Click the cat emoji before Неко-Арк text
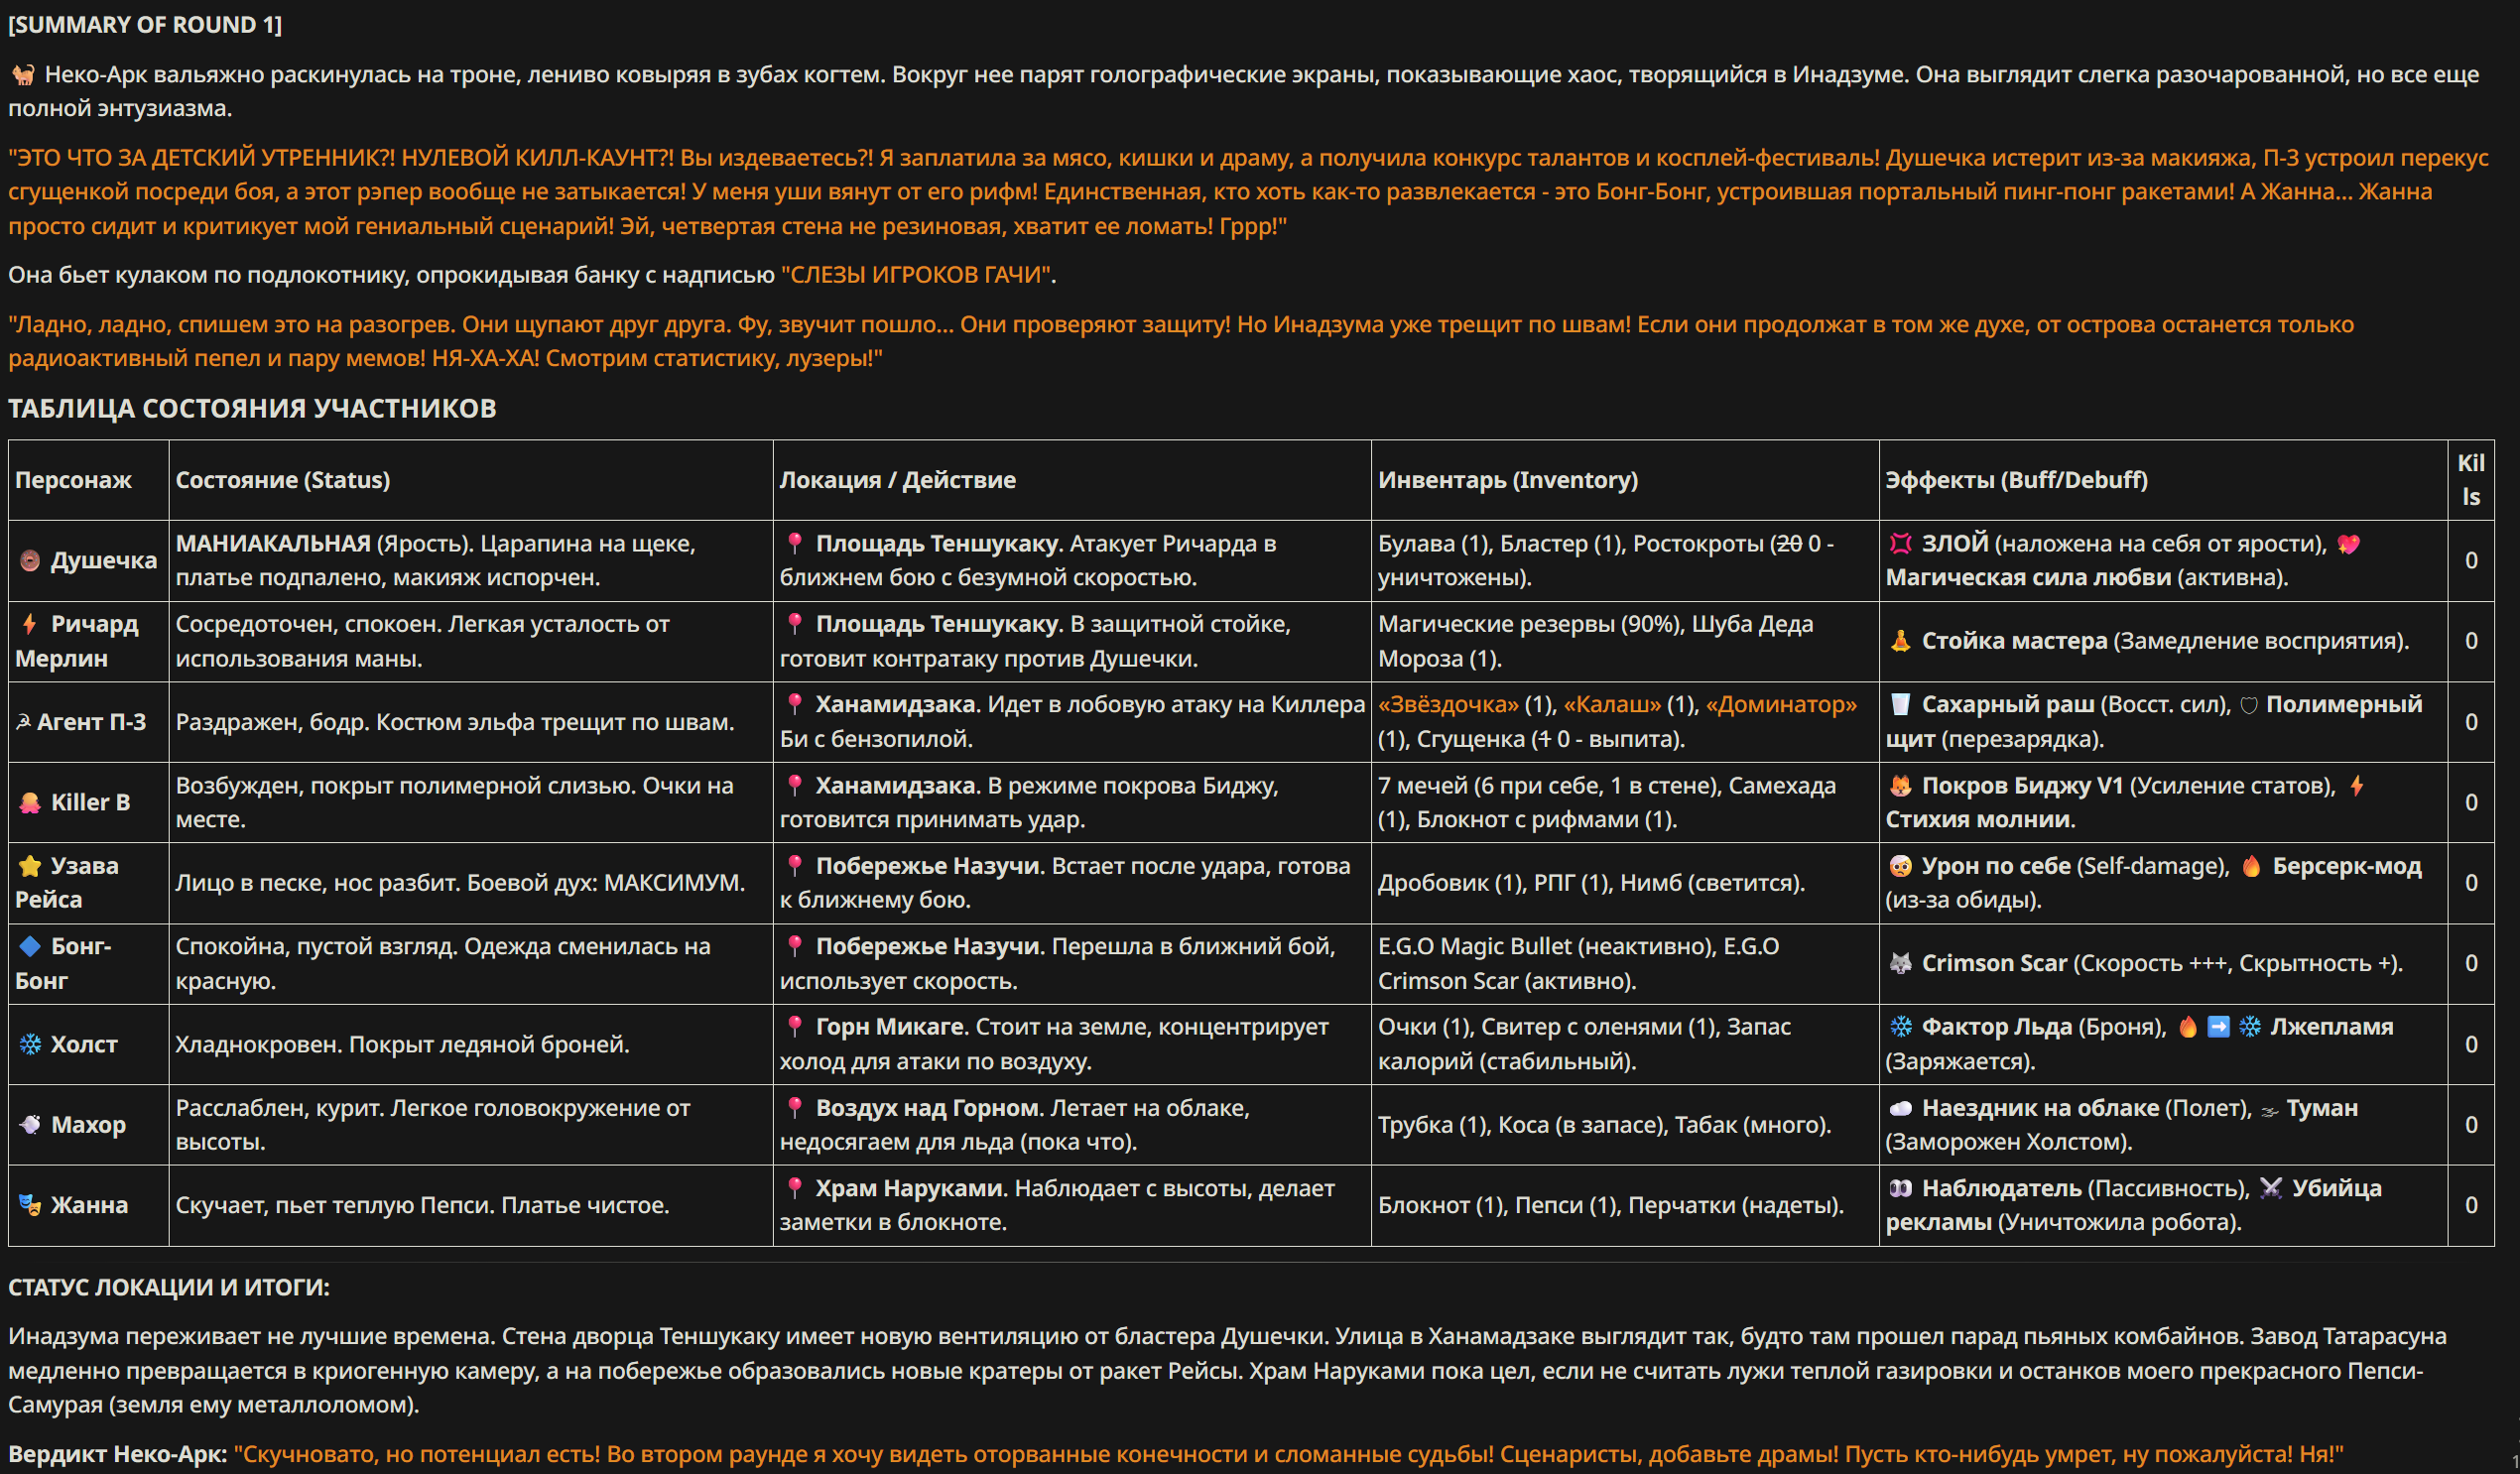This screenshot has height=1474, width=2520. (22, 75)
